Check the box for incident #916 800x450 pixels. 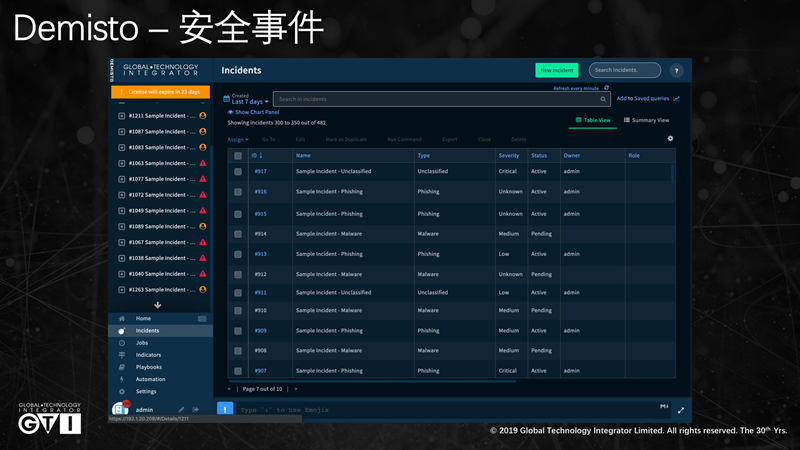238,192
